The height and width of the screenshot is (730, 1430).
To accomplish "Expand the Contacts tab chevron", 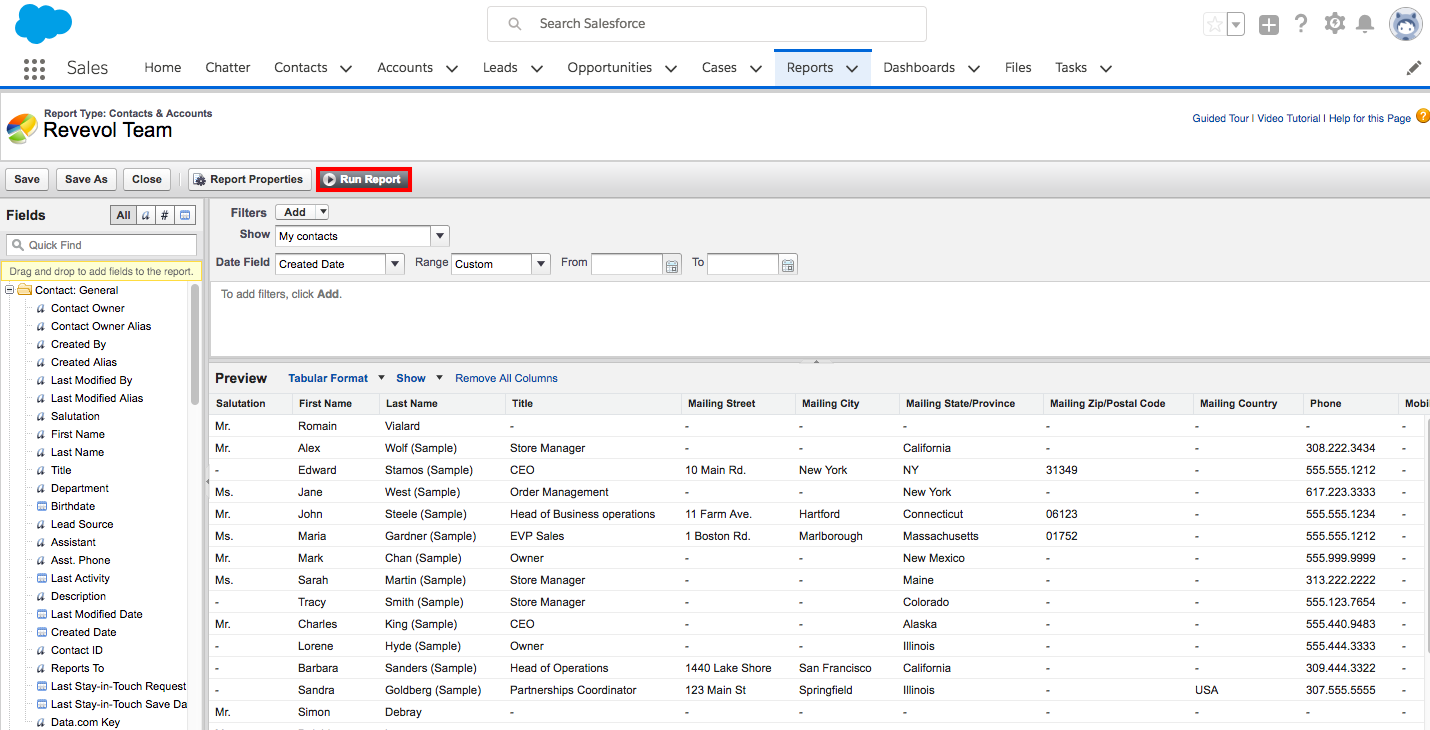I will click(346, 69).
